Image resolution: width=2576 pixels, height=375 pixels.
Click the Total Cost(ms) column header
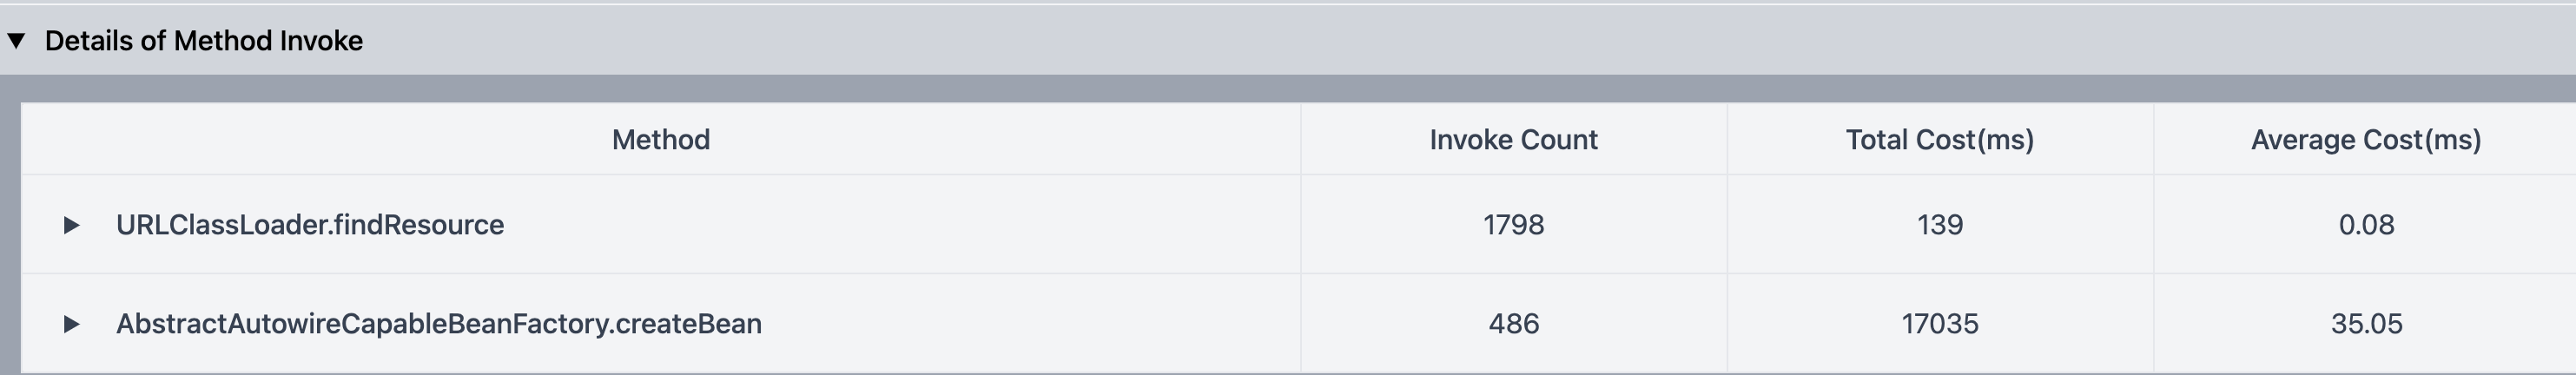click(x=1939, y=140)
